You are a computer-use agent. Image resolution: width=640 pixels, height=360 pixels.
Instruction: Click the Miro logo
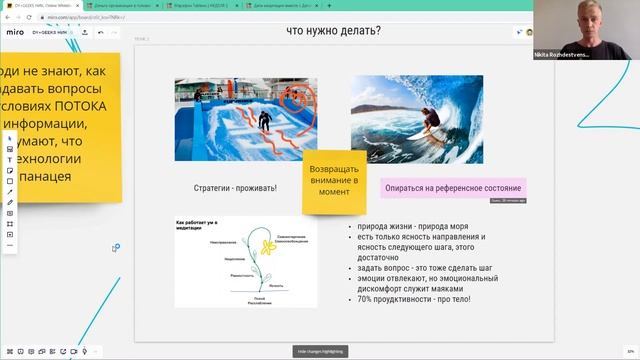(x=15, y=32)
